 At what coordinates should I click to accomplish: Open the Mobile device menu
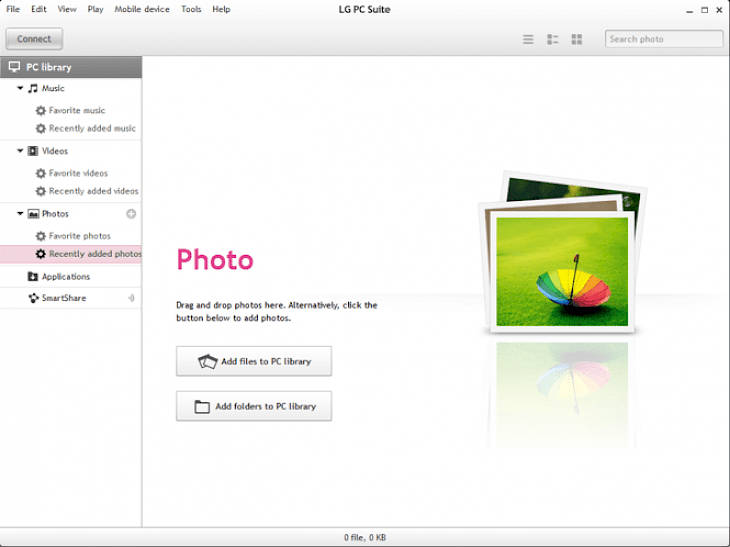point(142,9)
